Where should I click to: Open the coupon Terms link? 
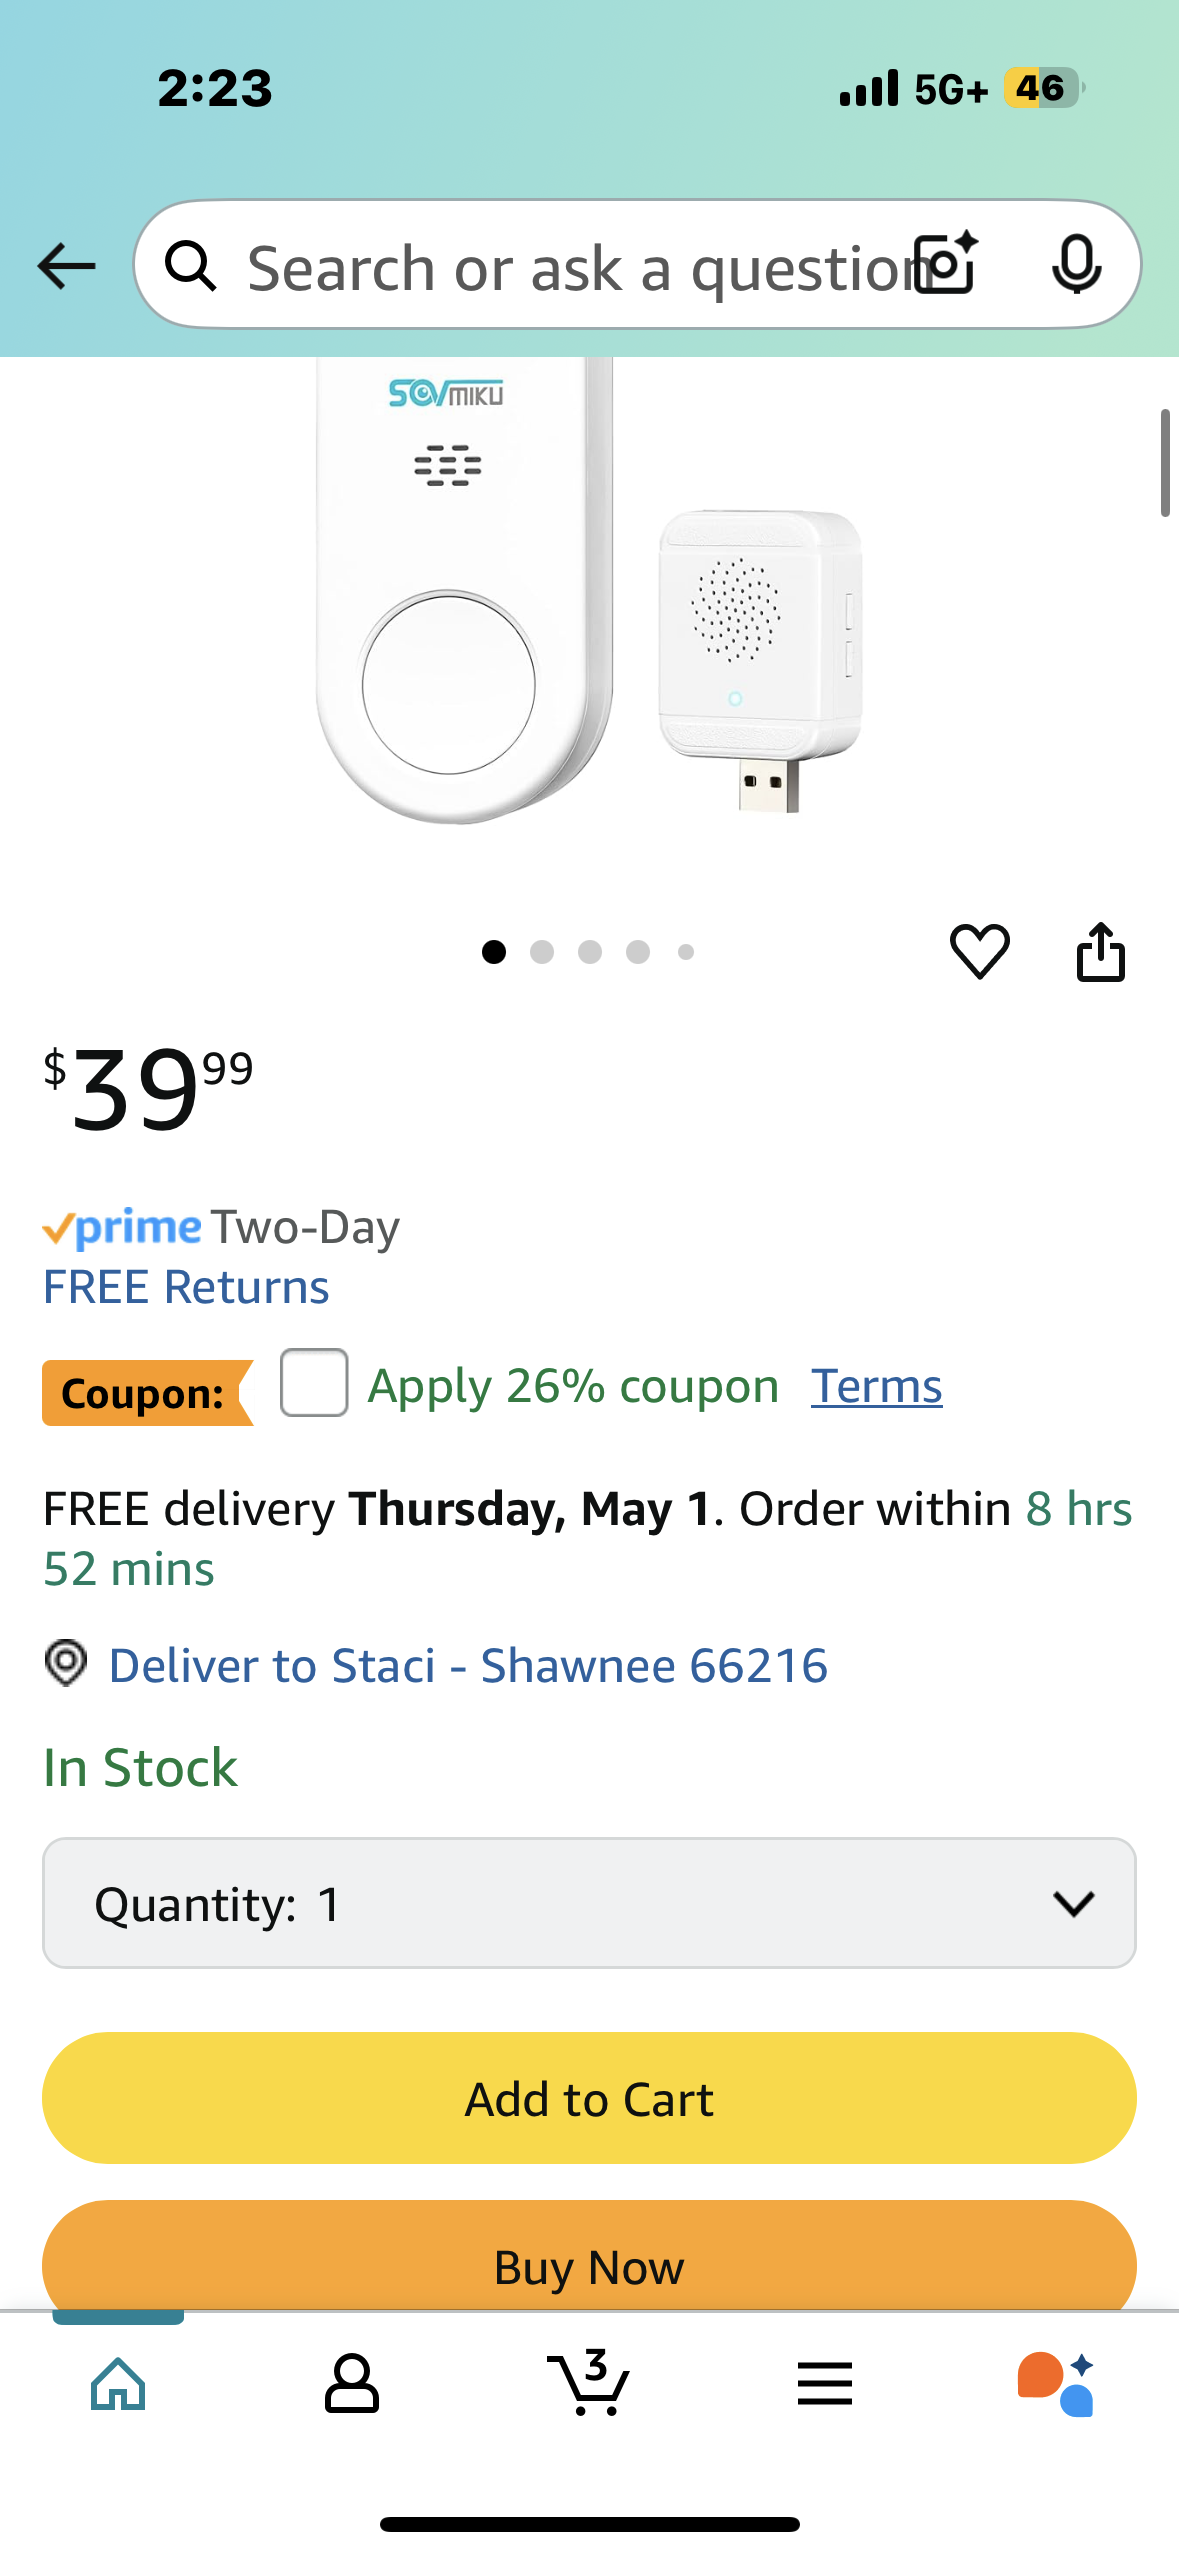coord(876,1386)
